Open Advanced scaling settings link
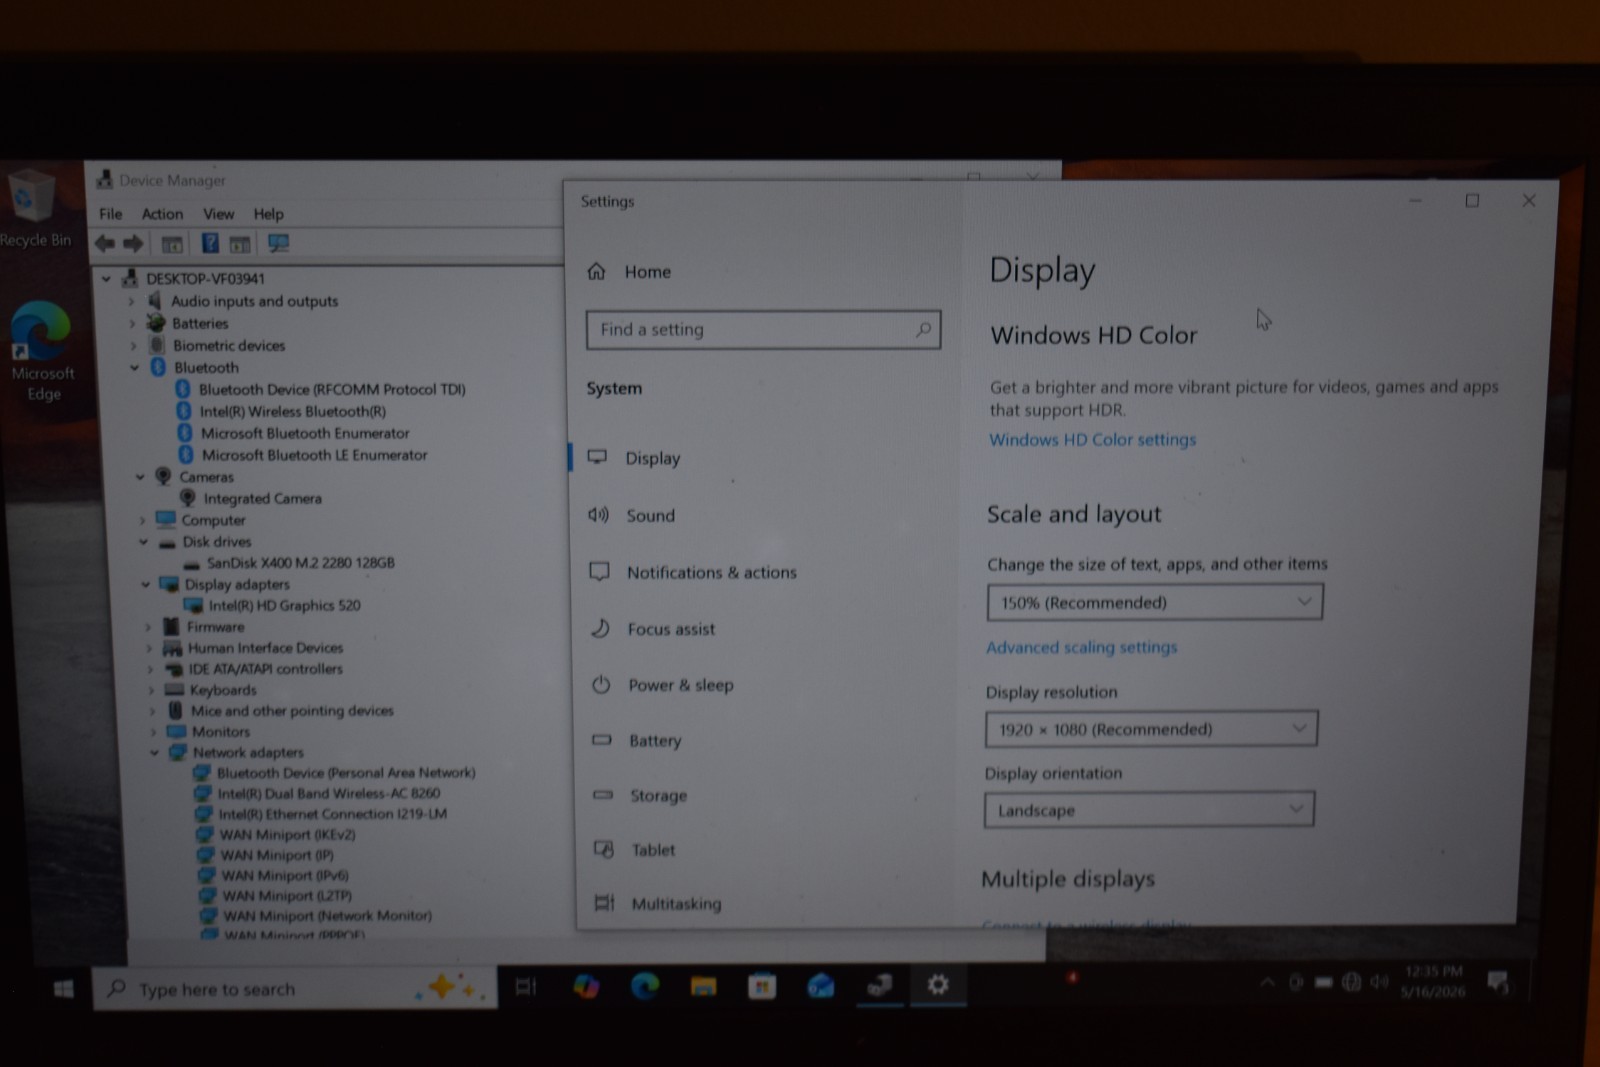 tap(1081, 648)
